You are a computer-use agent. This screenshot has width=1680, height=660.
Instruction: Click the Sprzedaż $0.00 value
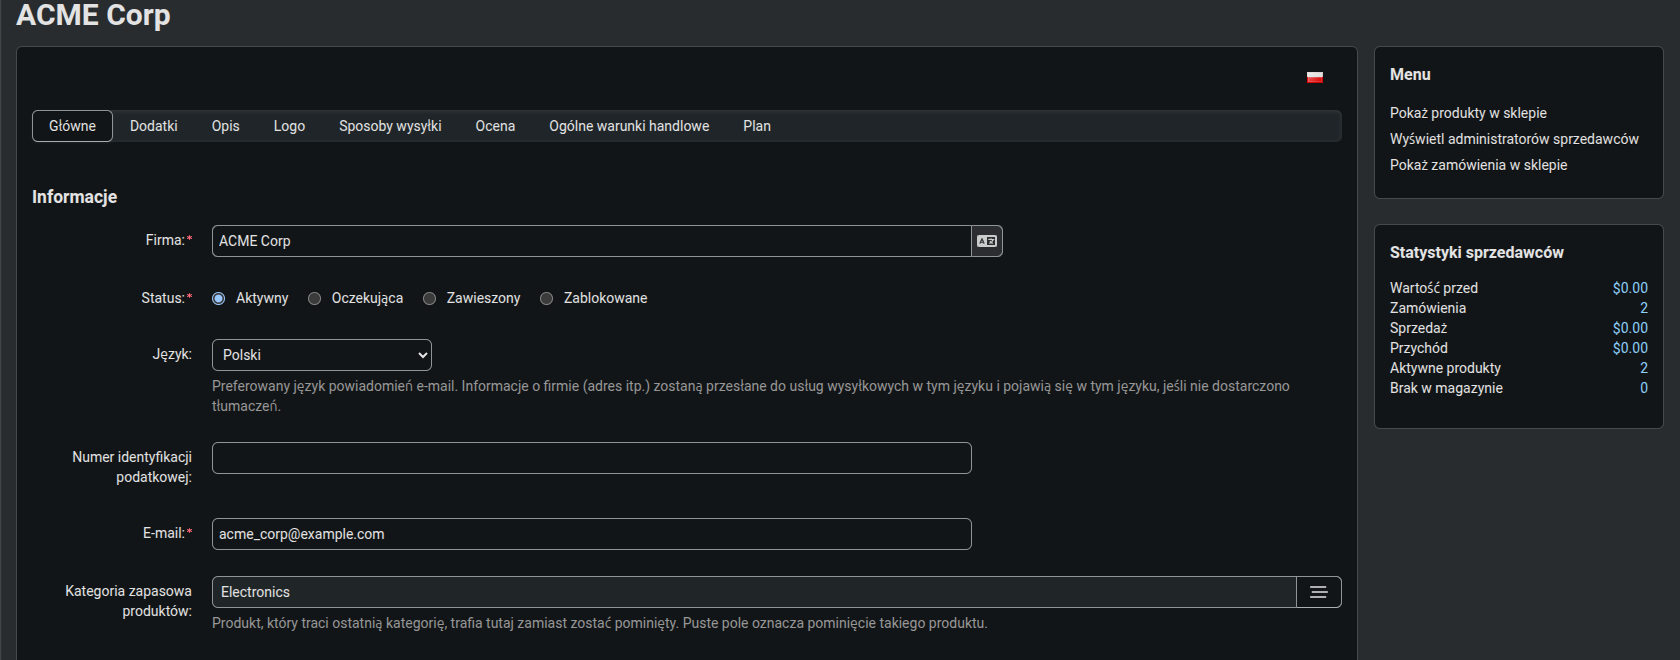(1630, 328)
